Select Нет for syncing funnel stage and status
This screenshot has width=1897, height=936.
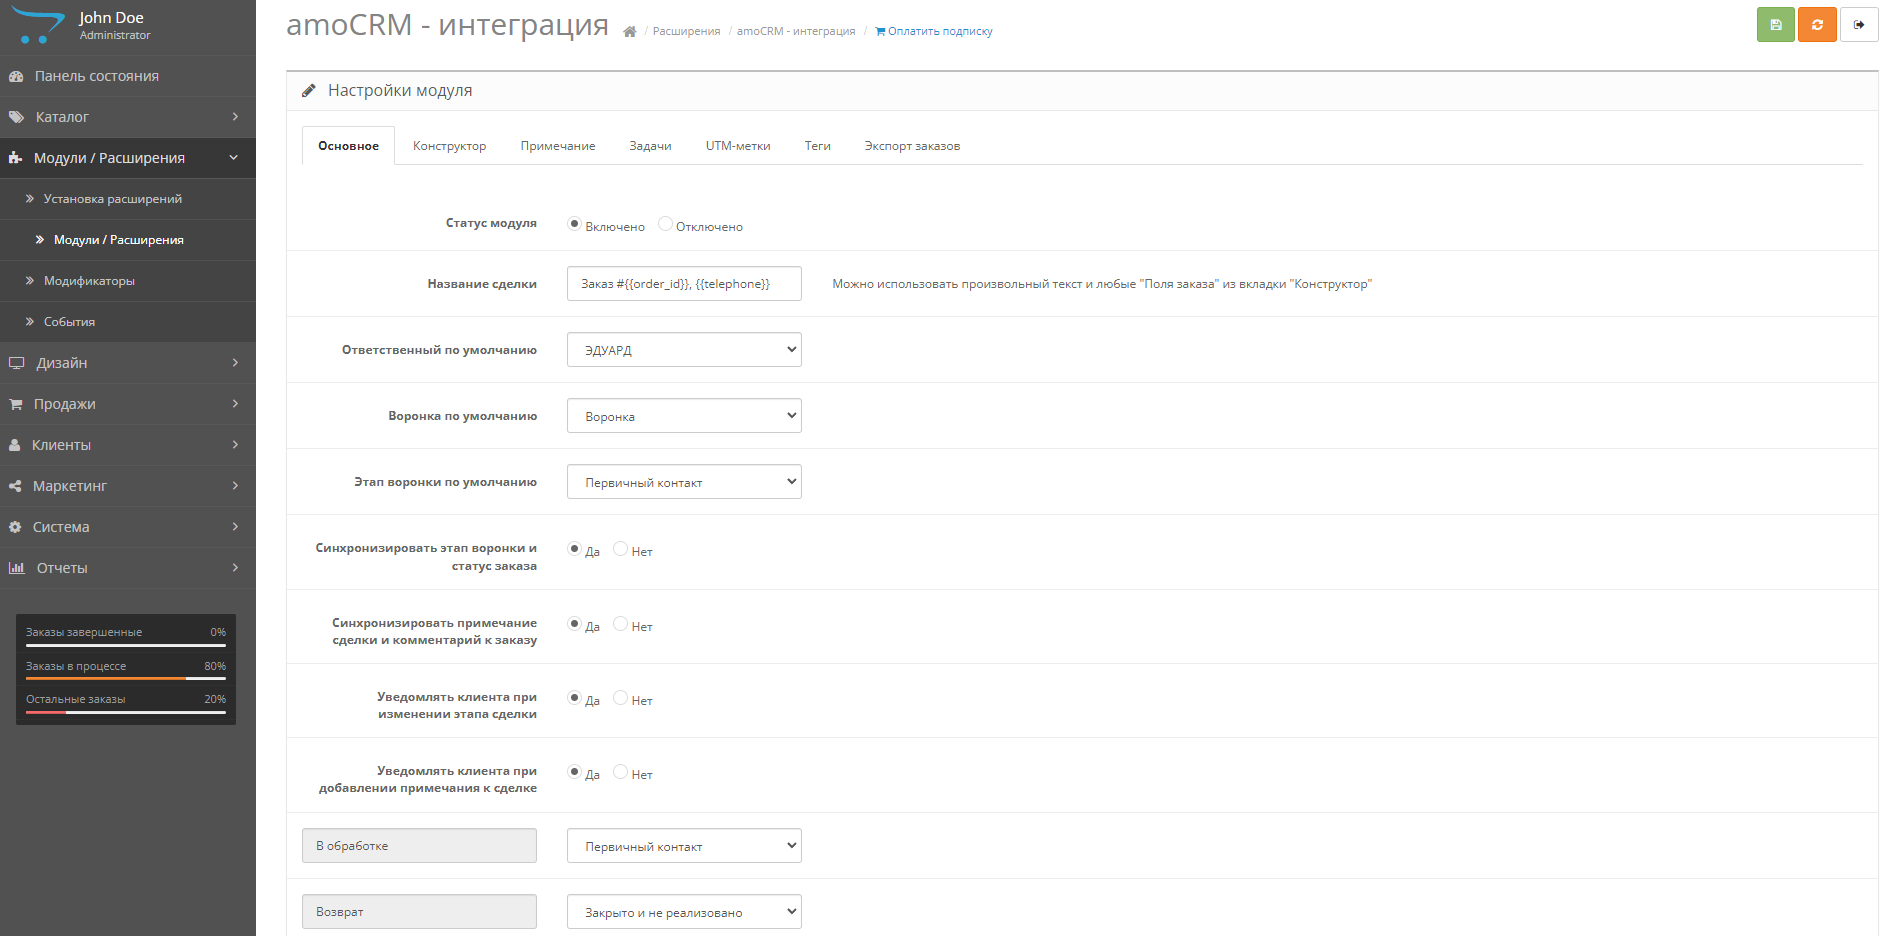(620, 549)
